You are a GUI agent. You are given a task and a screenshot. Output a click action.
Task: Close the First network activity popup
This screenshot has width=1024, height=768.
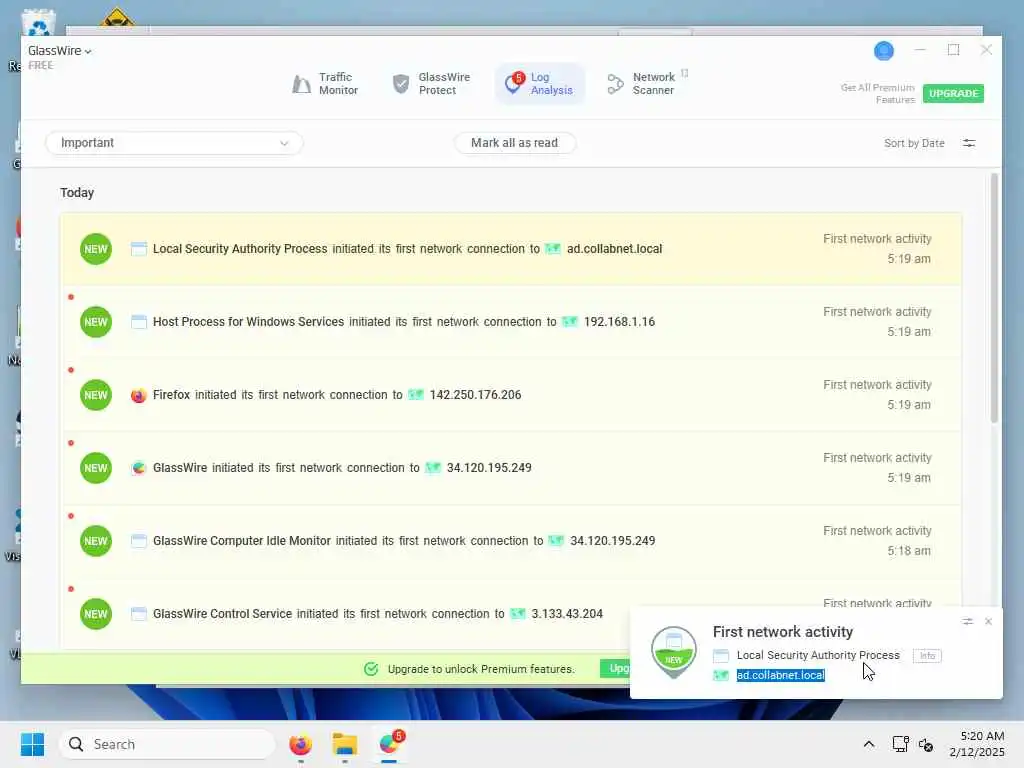click(x=988, y=622)
